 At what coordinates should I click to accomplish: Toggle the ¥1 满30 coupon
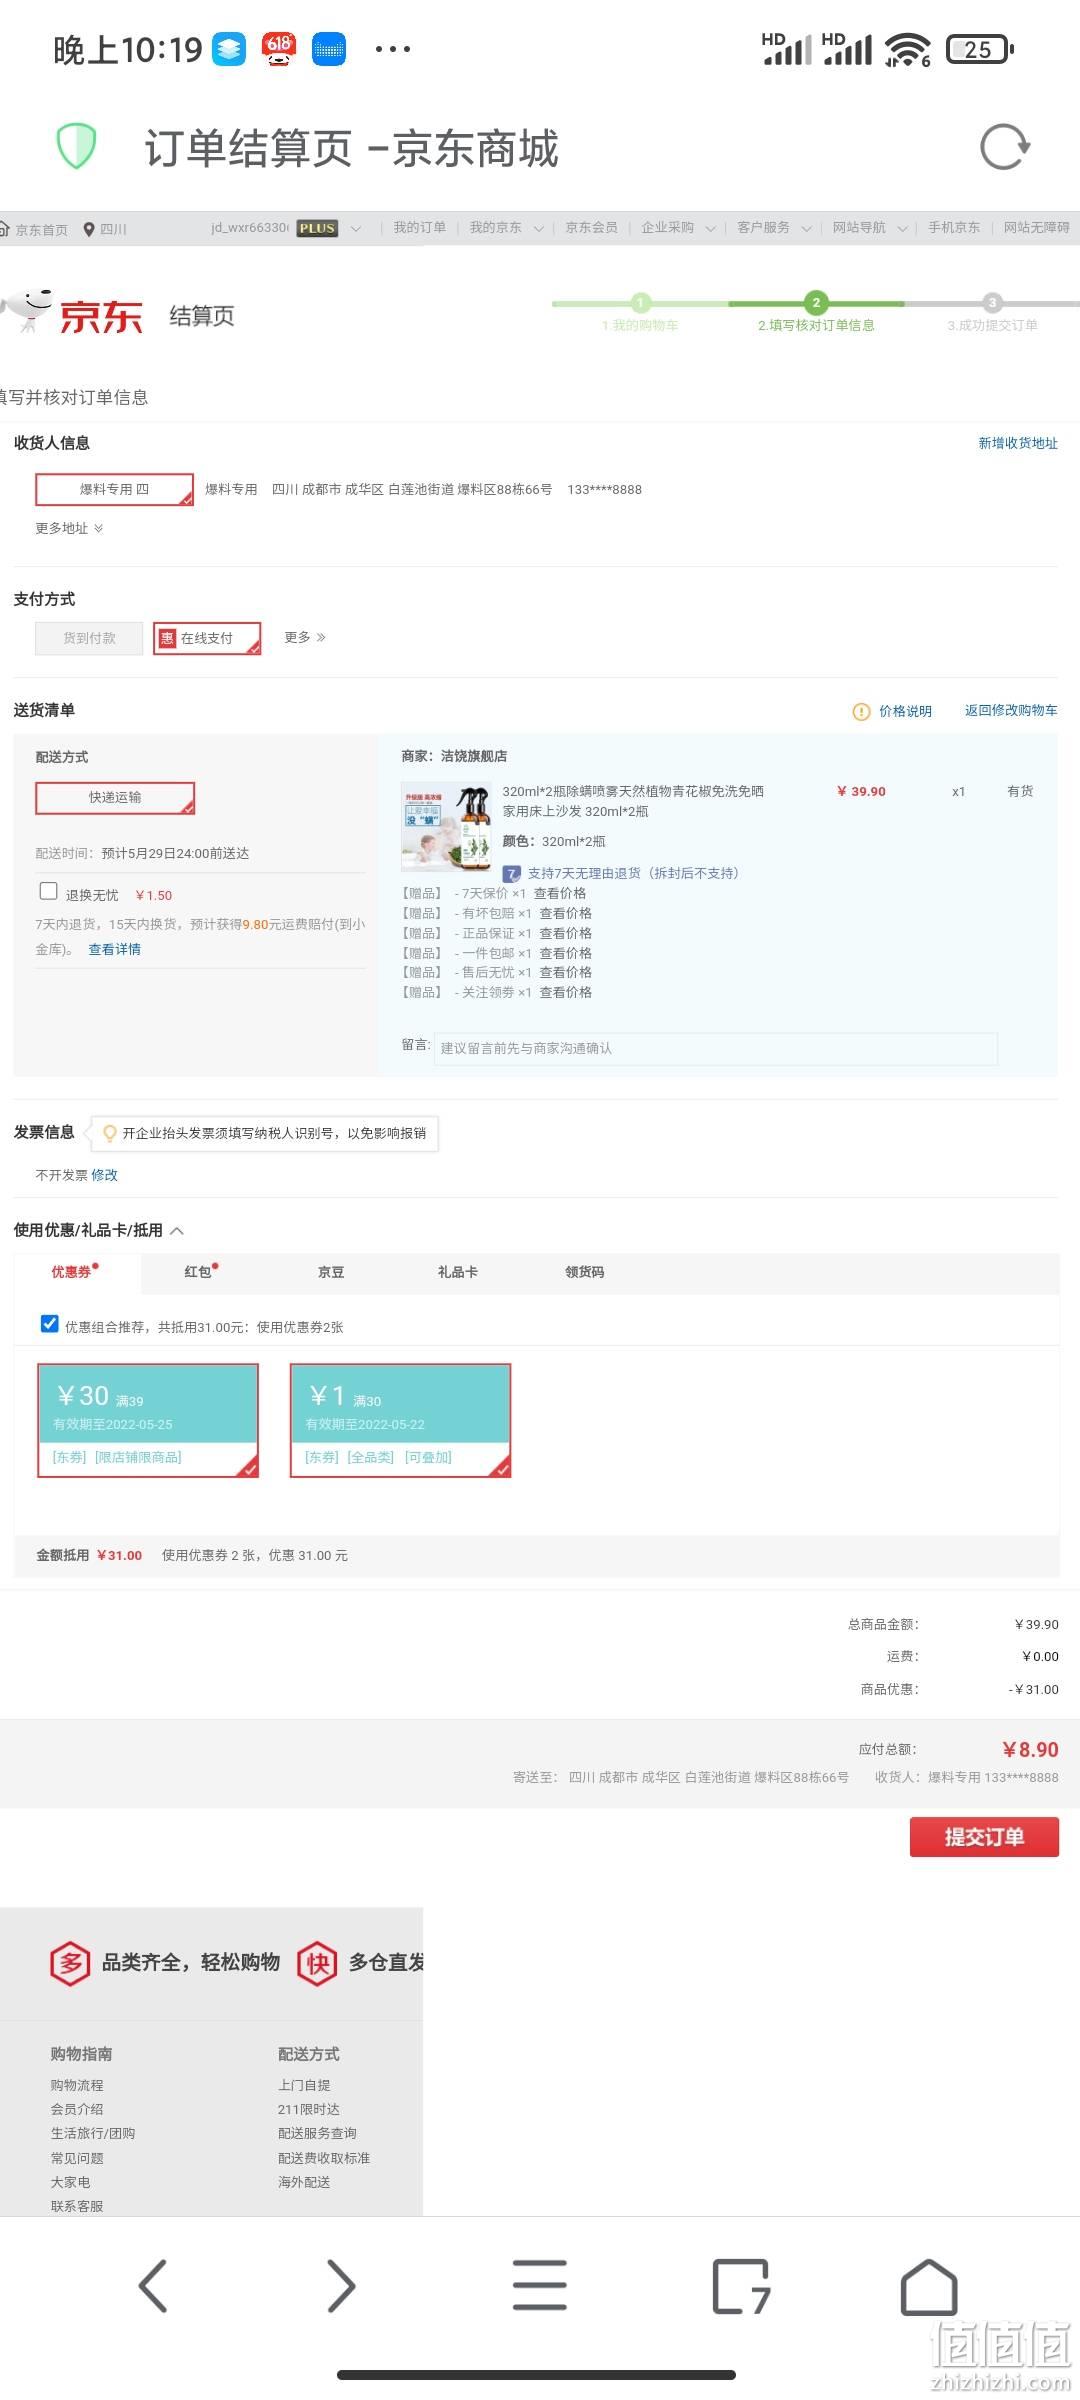point(400,1420)
